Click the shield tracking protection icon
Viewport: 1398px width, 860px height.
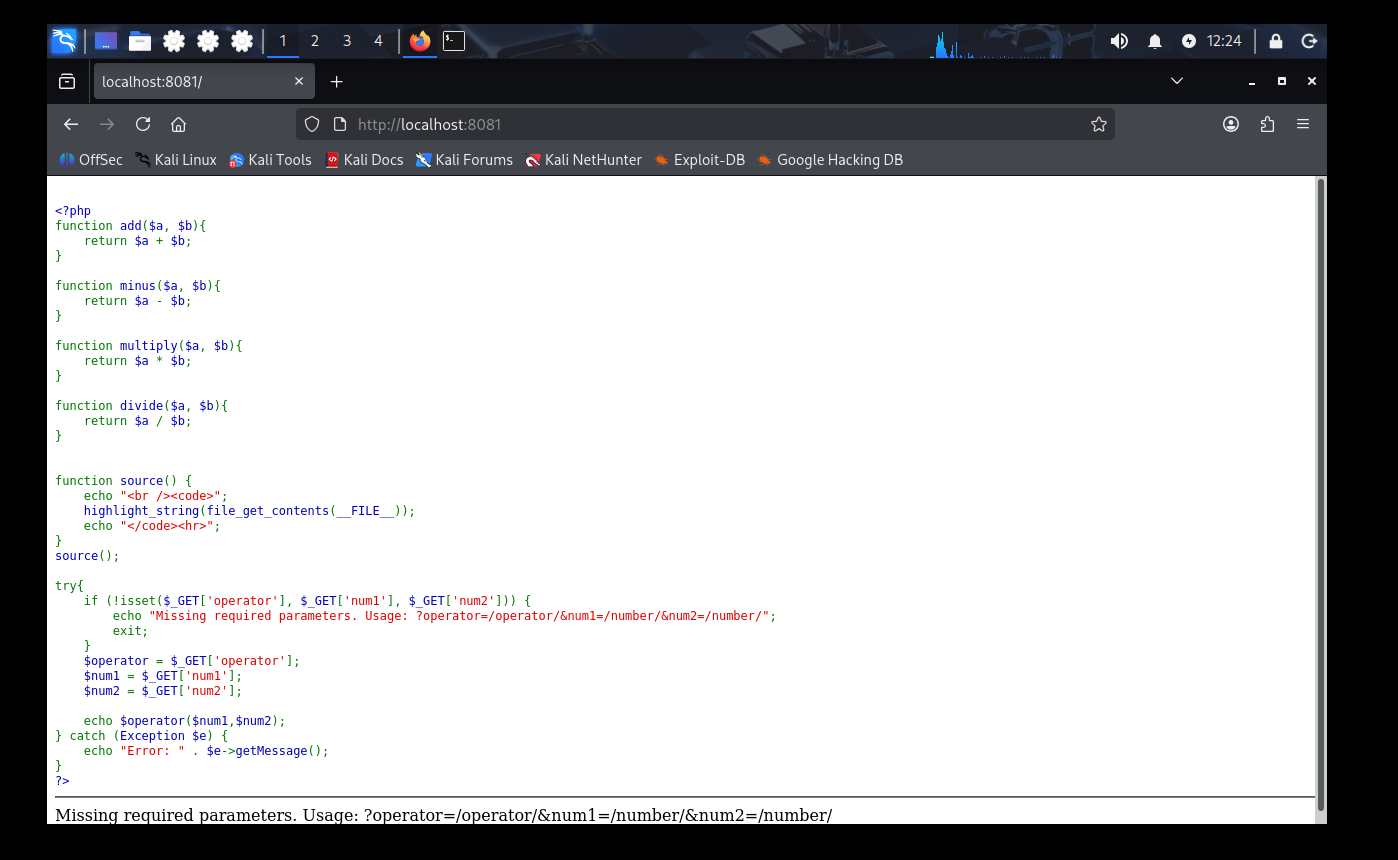point(312,124)
